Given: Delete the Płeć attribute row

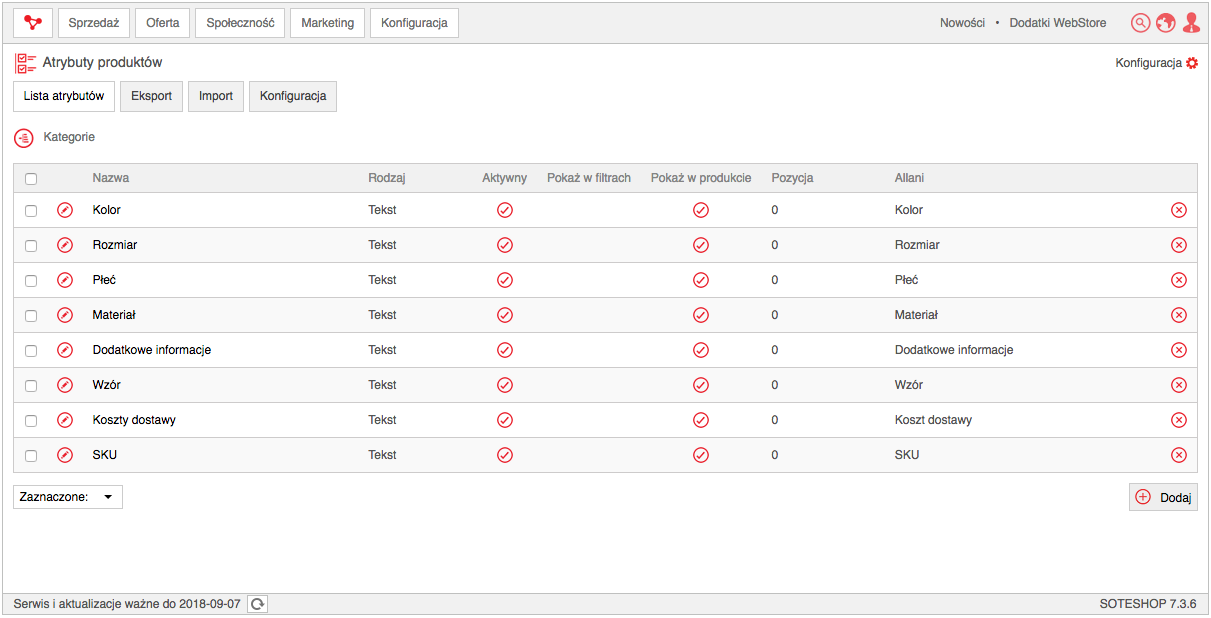Looking at the screenshot, I should coord(1179,280).
